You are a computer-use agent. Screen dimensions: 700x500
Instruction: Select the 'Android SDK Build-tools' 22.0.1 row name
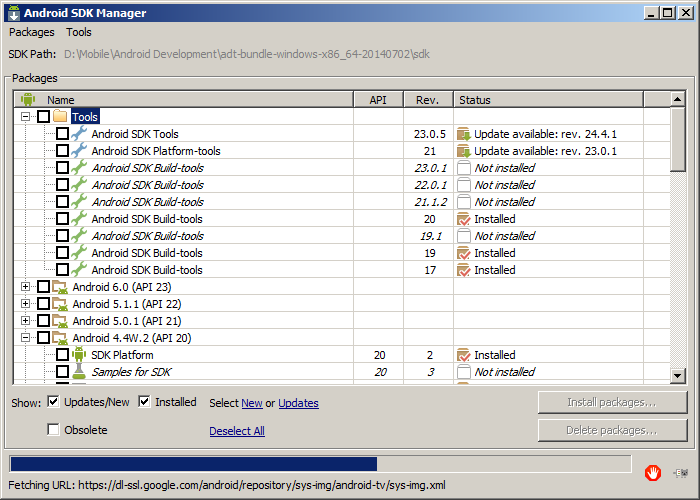tap(147, 185)
